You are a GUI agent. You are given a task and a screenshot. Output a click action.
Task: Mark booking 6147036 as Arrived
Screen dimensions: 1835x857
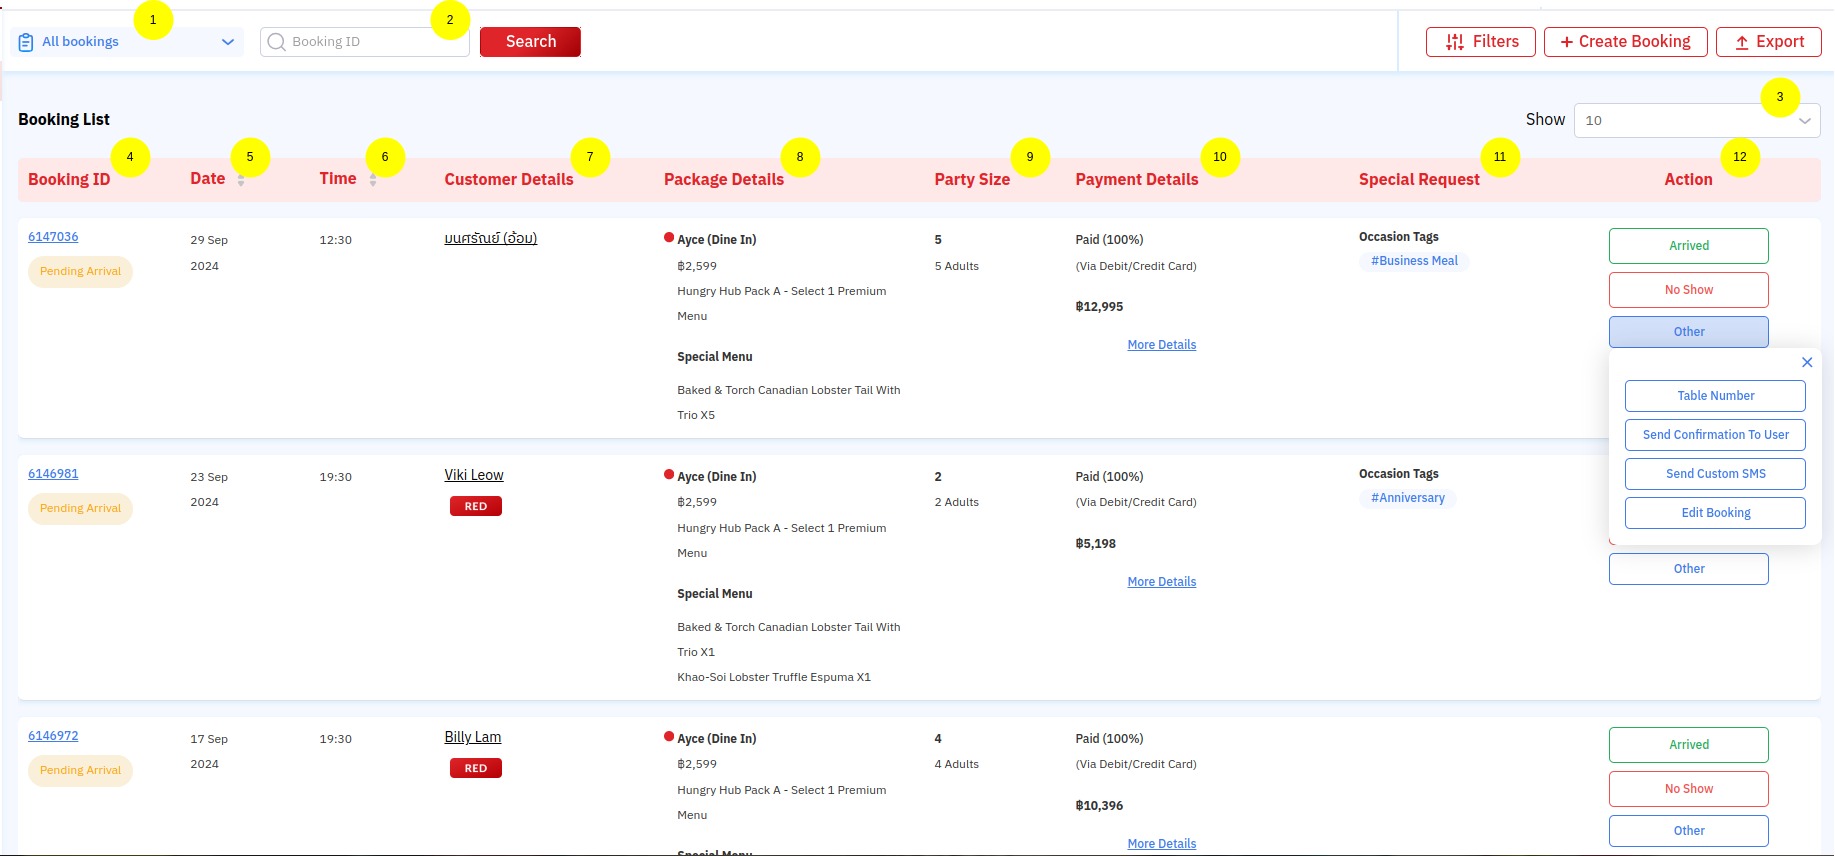coord(1688,246)
